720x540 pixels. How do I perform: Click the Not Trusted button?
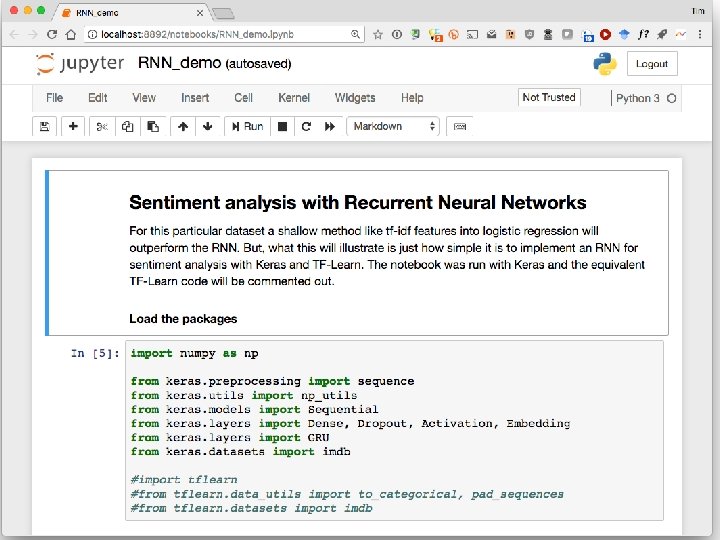pyautogui.click(x=549, y=97)
